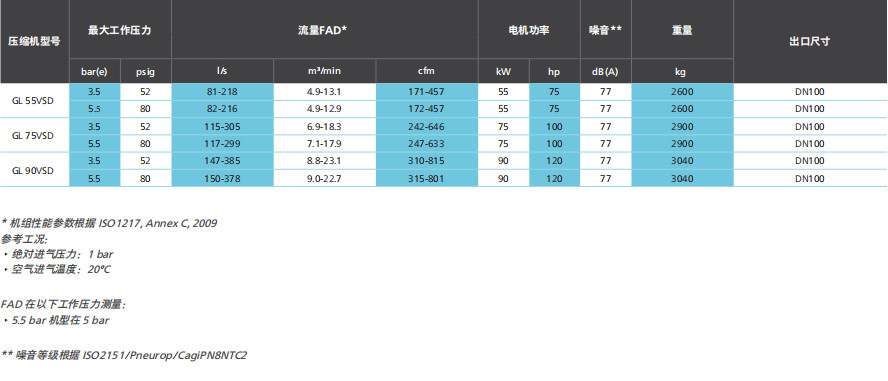Click the GL 55VSD model cell

(x=35, y=101)
